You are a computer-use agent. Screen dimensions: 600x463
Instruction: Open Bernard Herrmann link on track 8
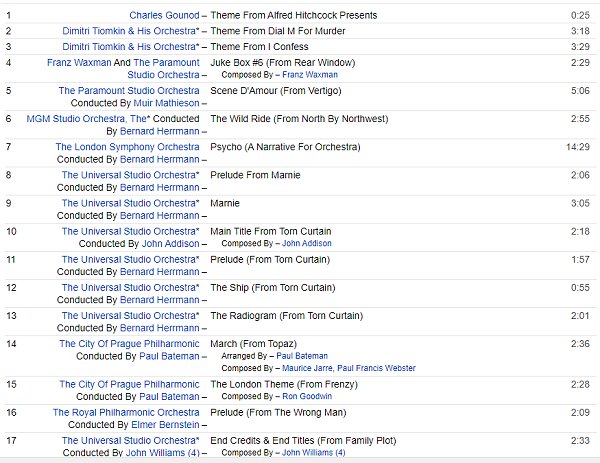click(160, 187)
